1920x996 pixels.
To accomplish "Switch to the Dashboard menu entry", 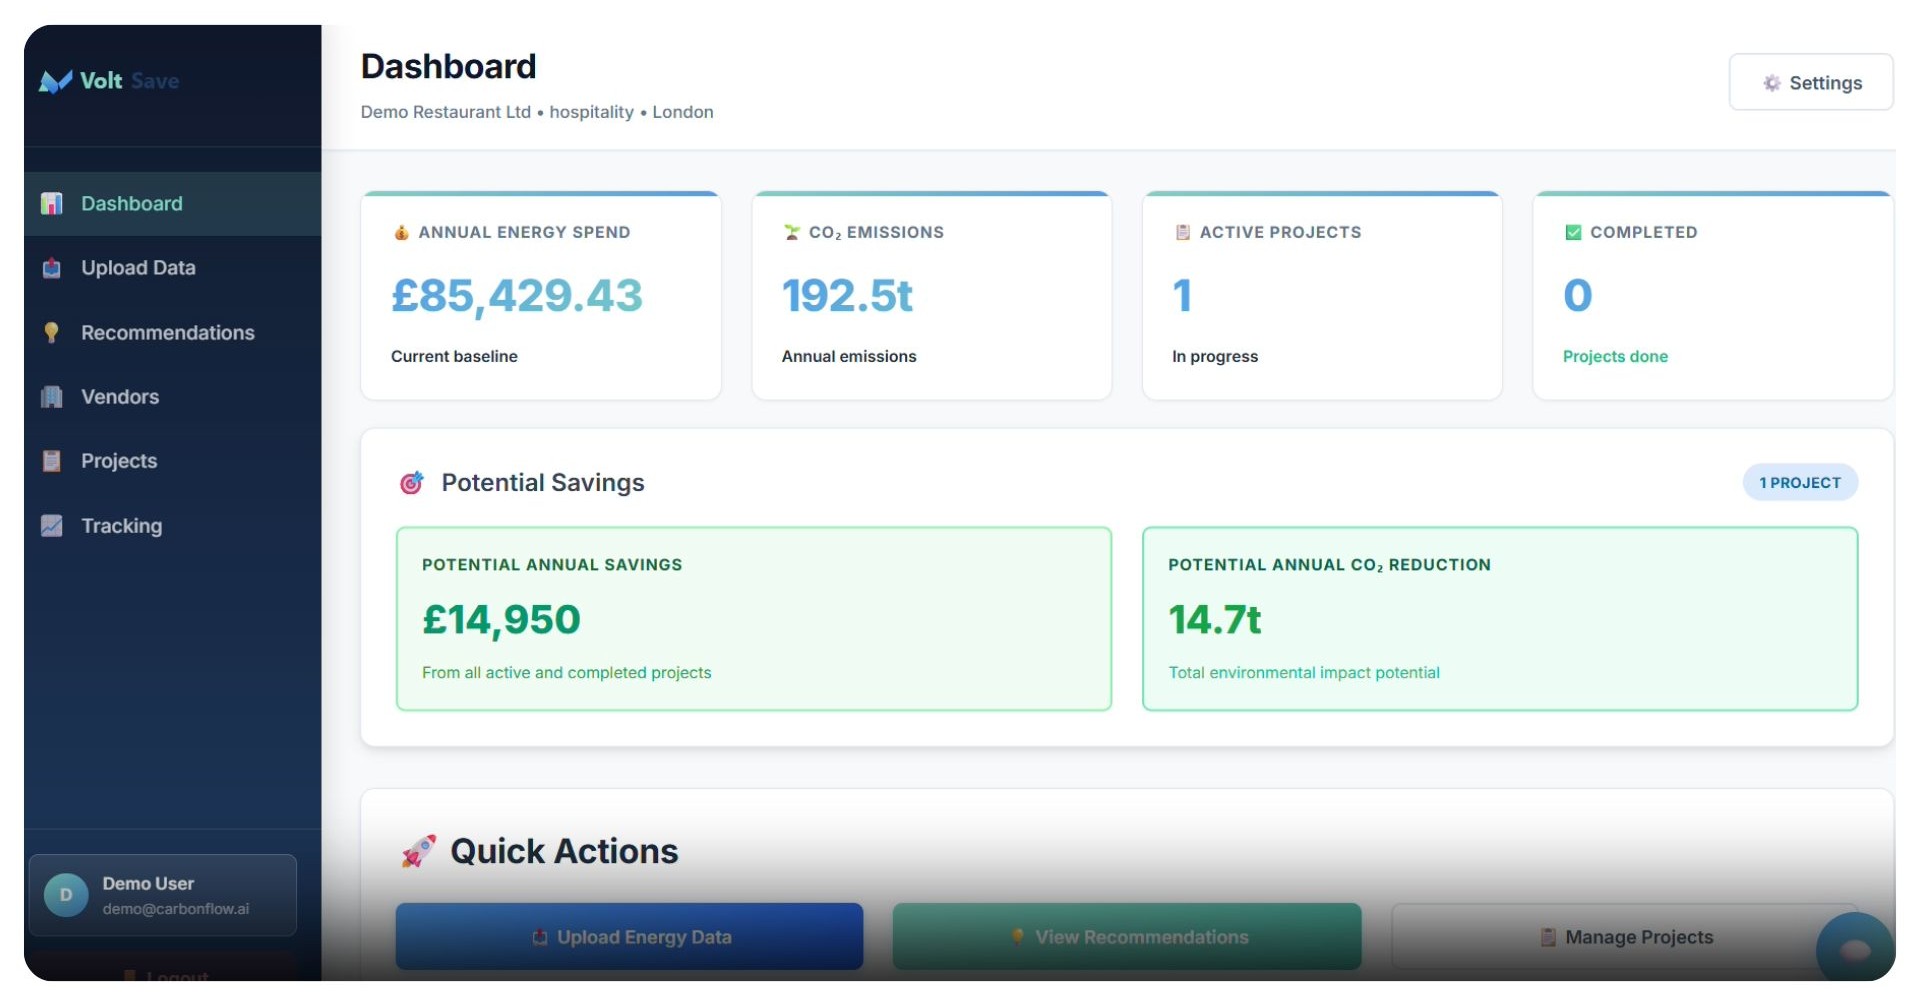I will [x=132, y=203].
